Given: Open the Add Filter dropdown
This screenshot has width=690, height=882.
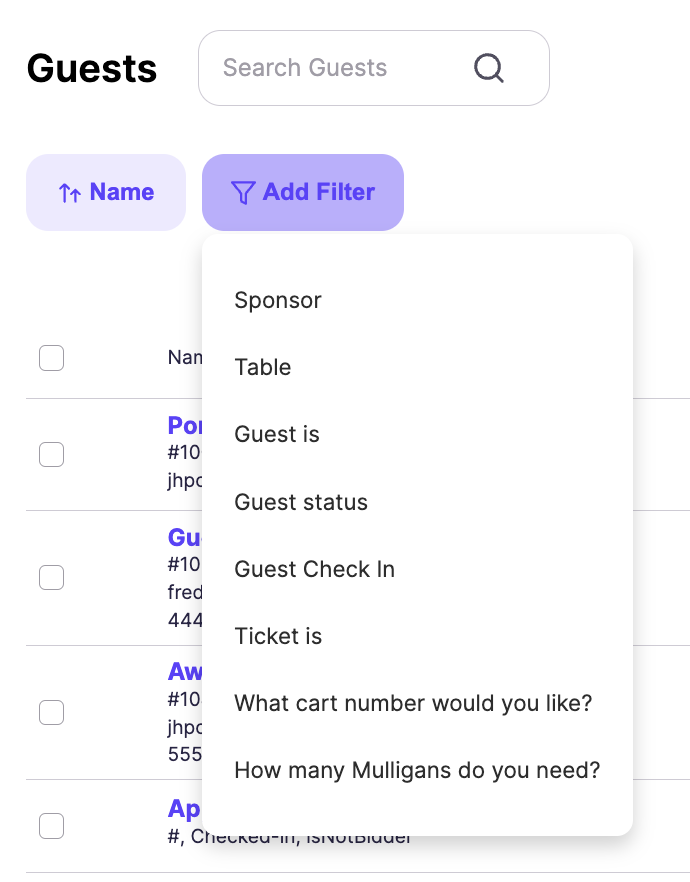Looking at the screenshot, I should click(302, 192).
